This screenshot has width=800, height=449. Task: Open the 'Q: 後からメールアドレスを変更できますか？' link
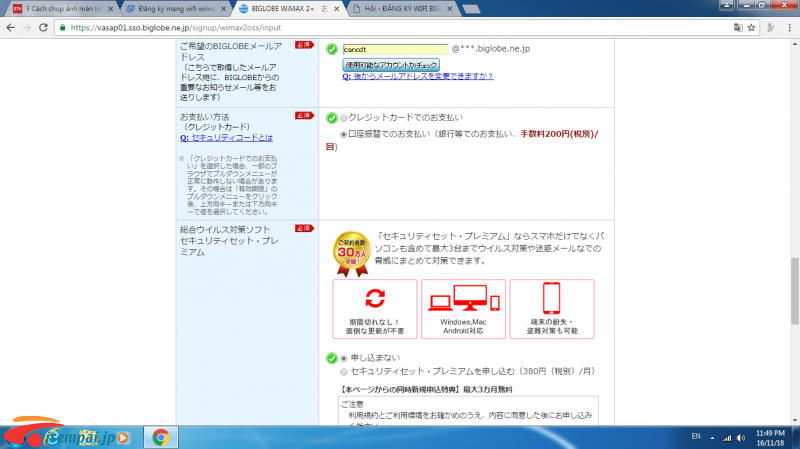[418, 76]
